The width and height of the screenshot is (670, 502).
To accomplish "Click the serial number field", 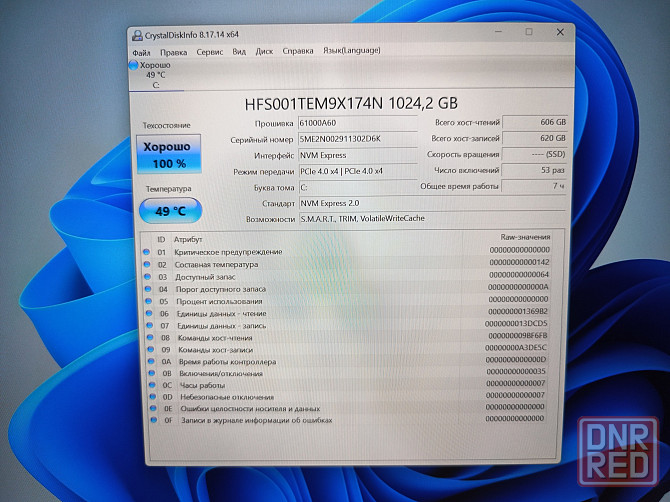I will [x=358, y=139].
